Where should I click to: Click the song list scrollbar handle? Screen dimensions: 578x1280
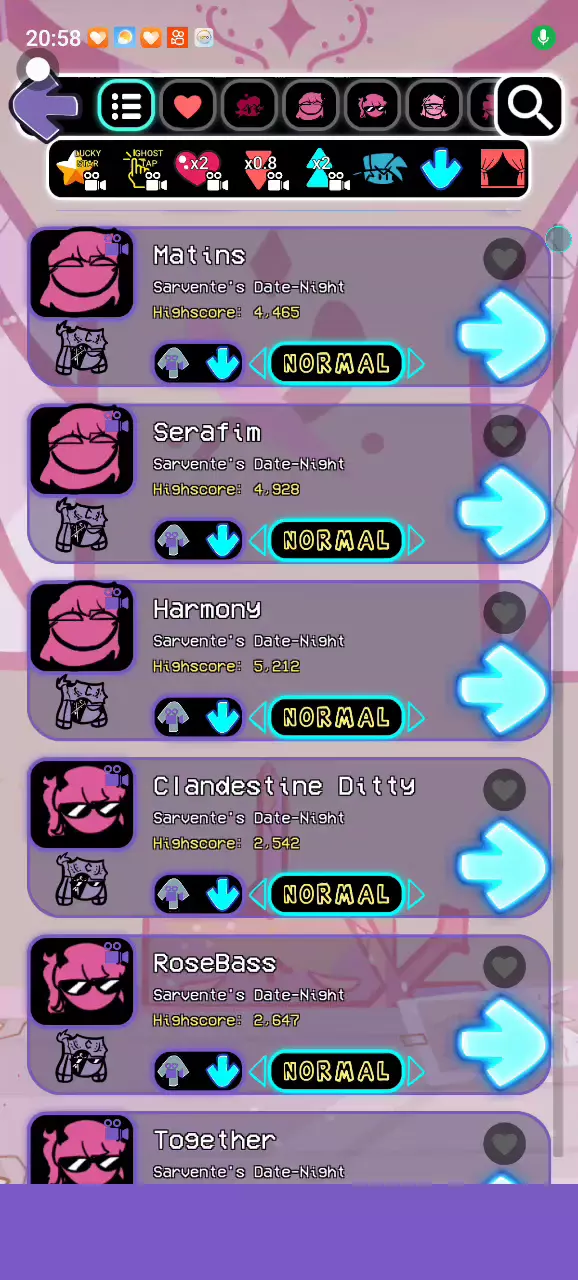point(558,239)
